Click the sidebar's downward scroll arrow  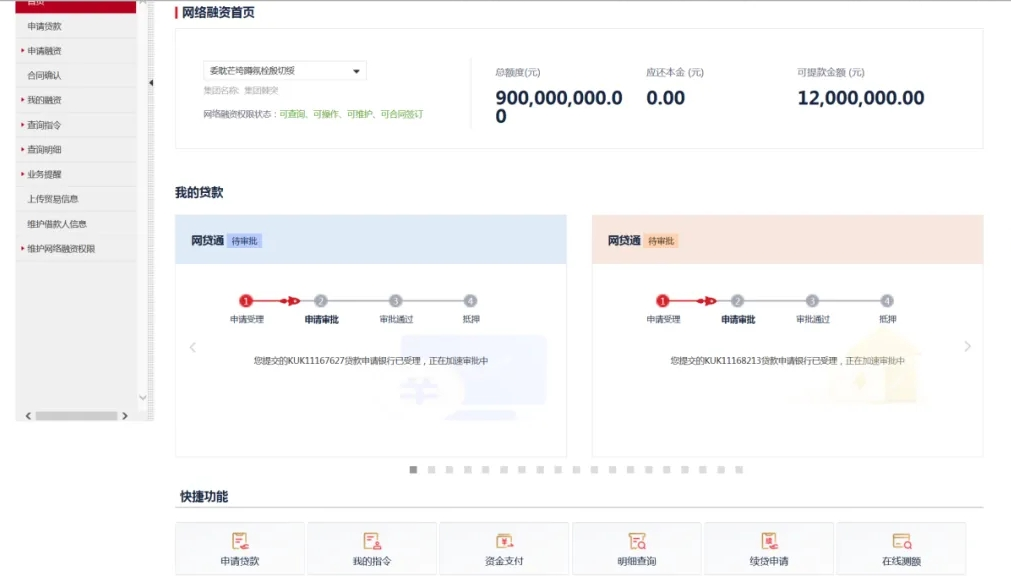[x=142, y=397]
